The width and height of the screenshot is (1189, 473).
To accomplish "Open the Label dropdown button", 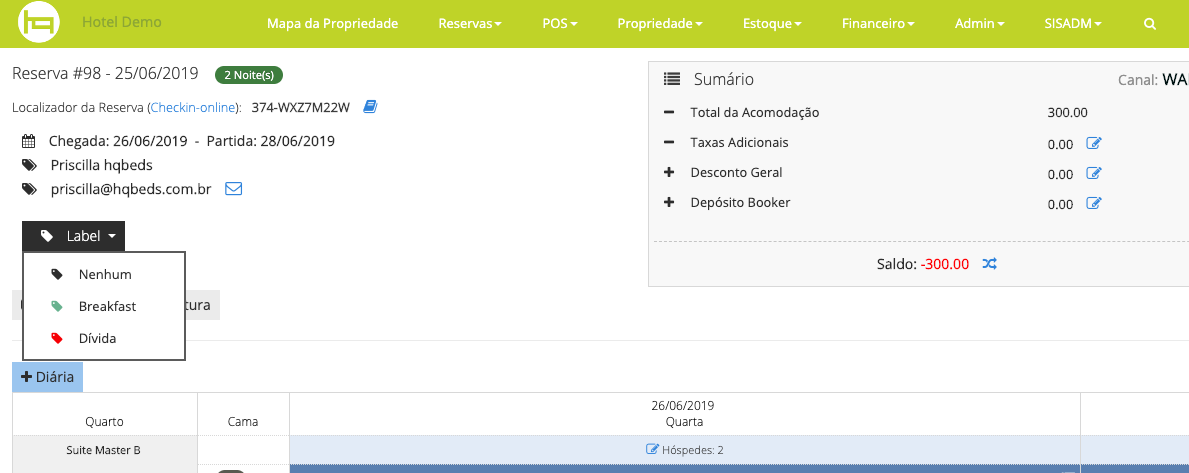I will [x=74, y=236].
